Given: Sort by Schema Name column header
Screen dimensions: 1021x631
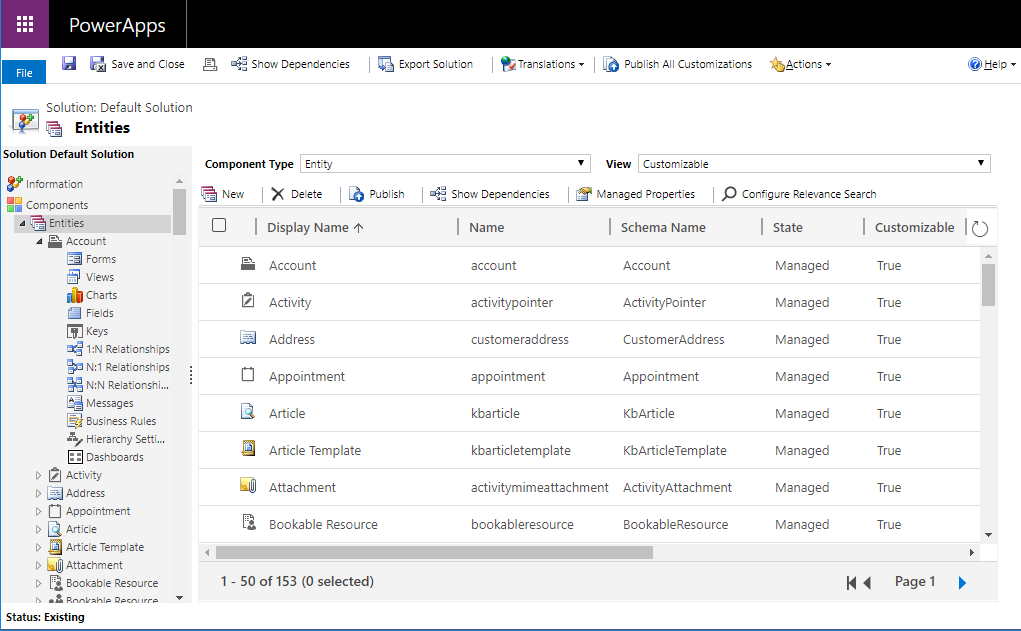Looking at the screenshot, I should click(663, 227).
